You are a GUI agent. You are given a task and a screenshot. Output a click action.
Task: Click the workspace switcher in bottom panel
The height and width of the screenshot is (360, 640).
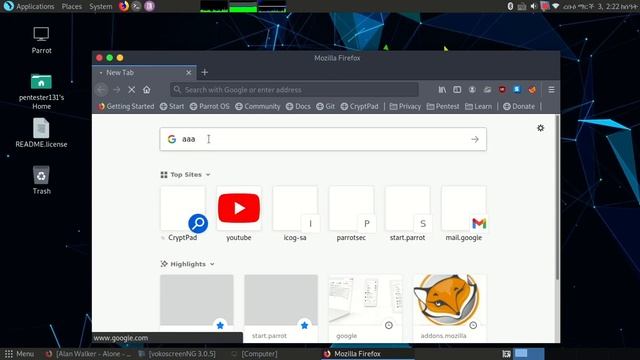point(528,354)
